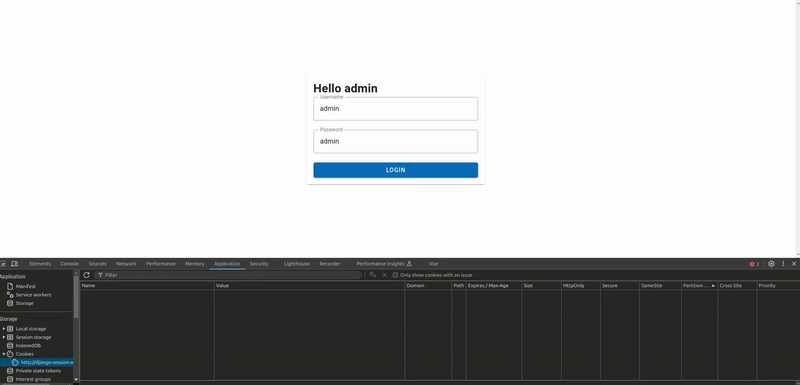
Task: Click the Session storage grid icon
Action: [x=10, y=337]
